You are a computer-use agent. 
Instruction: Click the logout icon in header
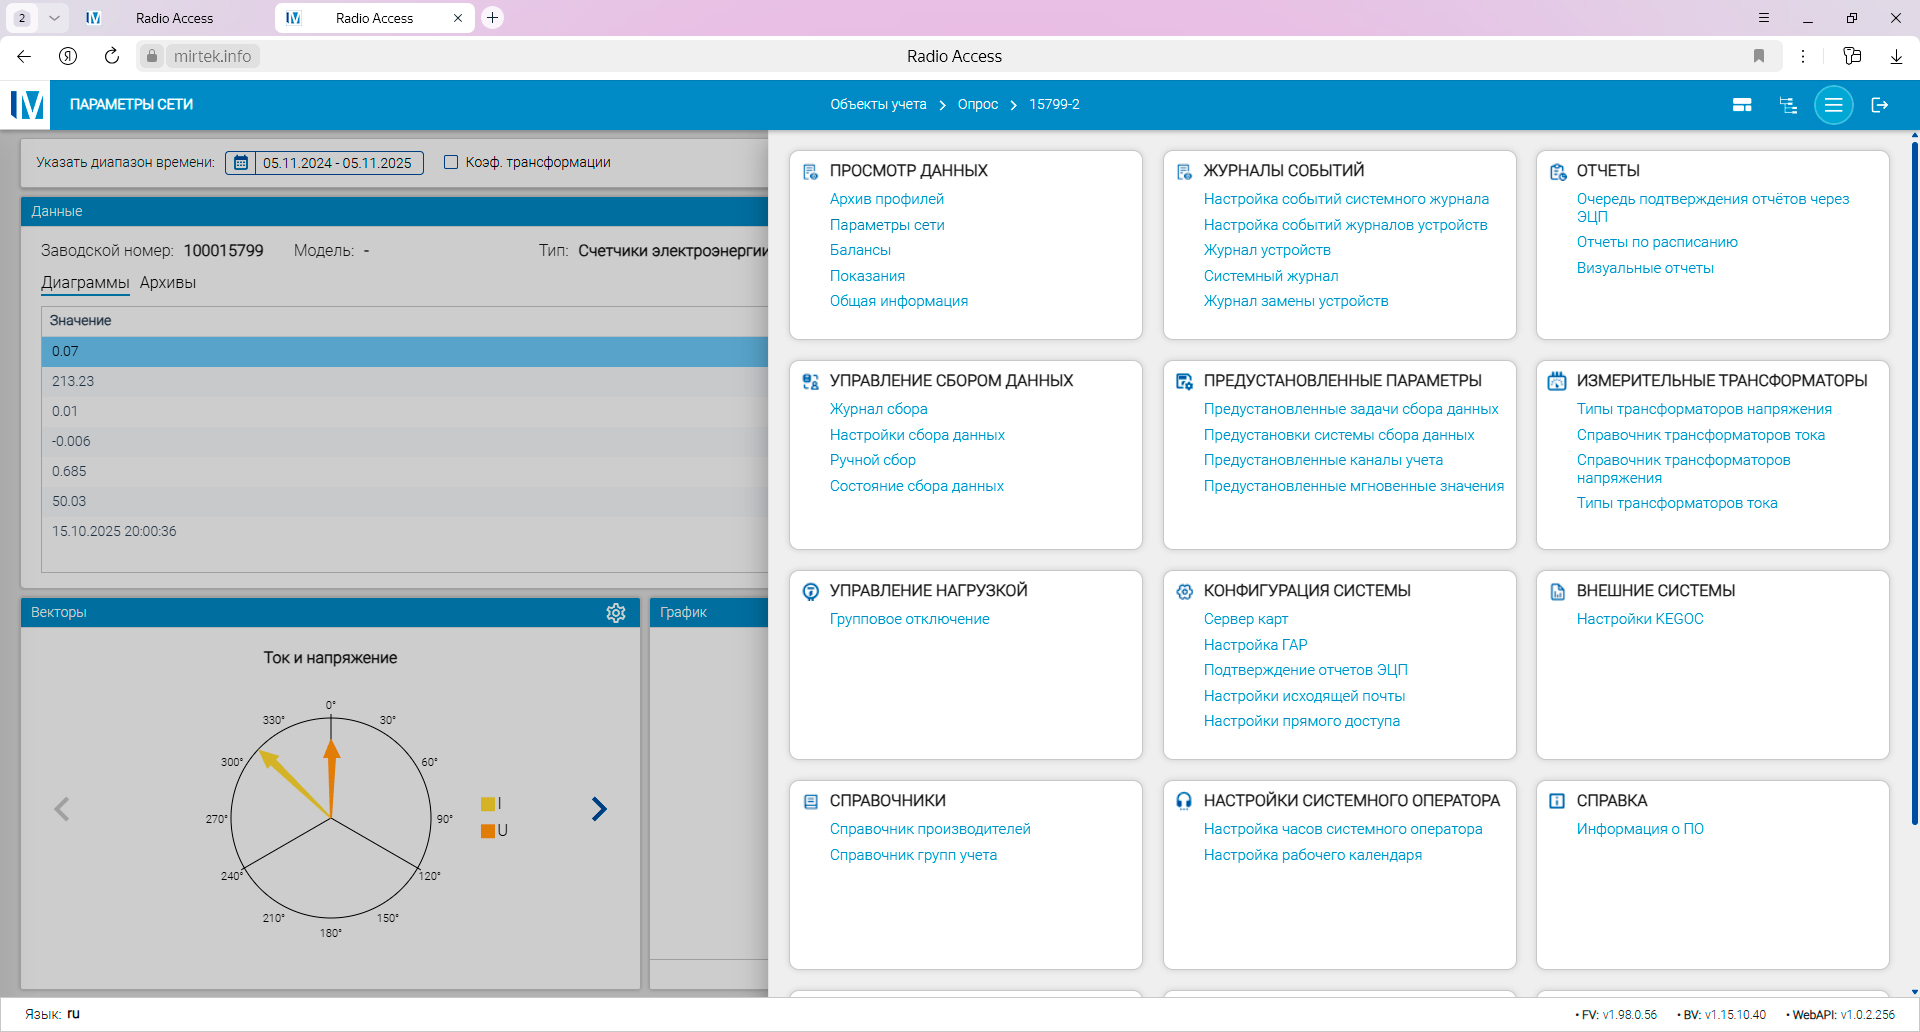tap(1880, 105)
